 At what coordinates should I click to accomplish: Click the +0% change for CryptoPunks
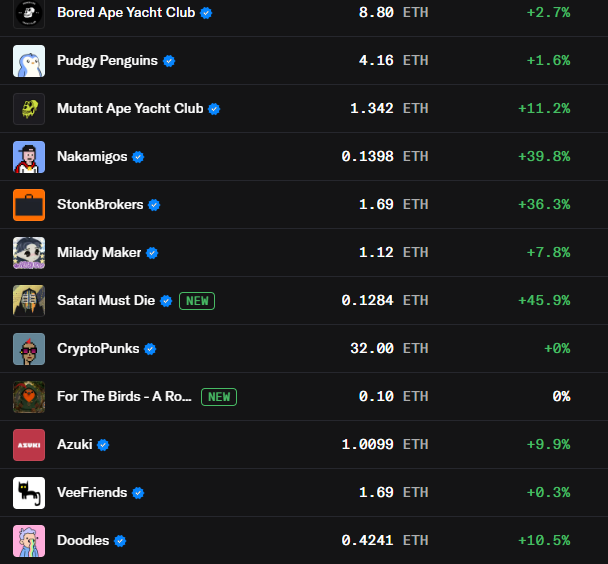click(x=557, y=349)
